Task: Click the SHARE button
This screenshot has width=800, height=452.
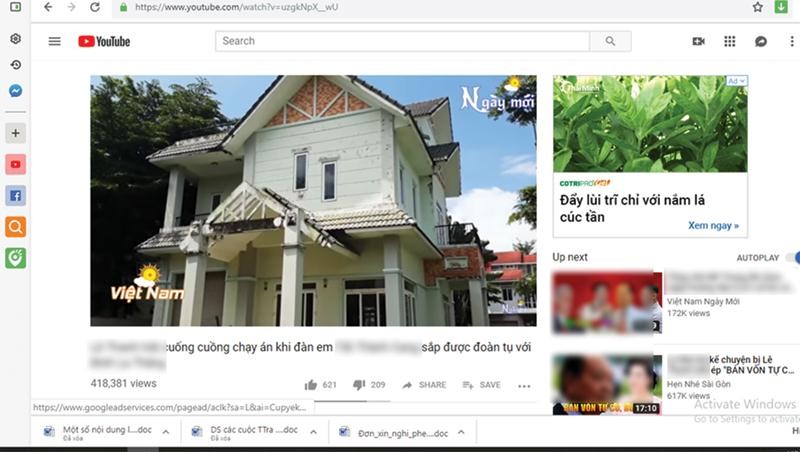Action: pos(424,385)
